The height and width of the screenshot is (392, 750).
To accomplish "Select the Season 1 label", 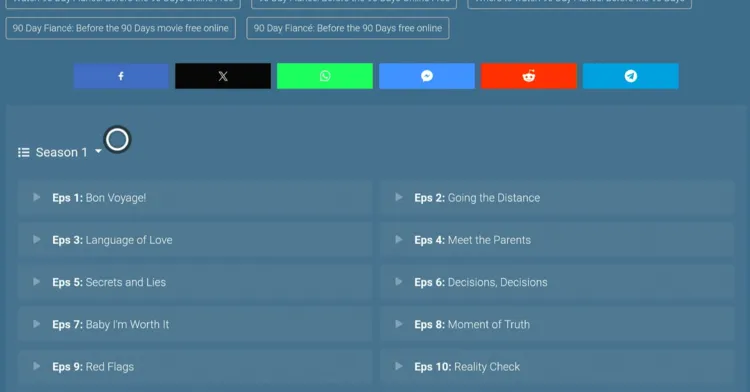I will click(x=62, y=152).
